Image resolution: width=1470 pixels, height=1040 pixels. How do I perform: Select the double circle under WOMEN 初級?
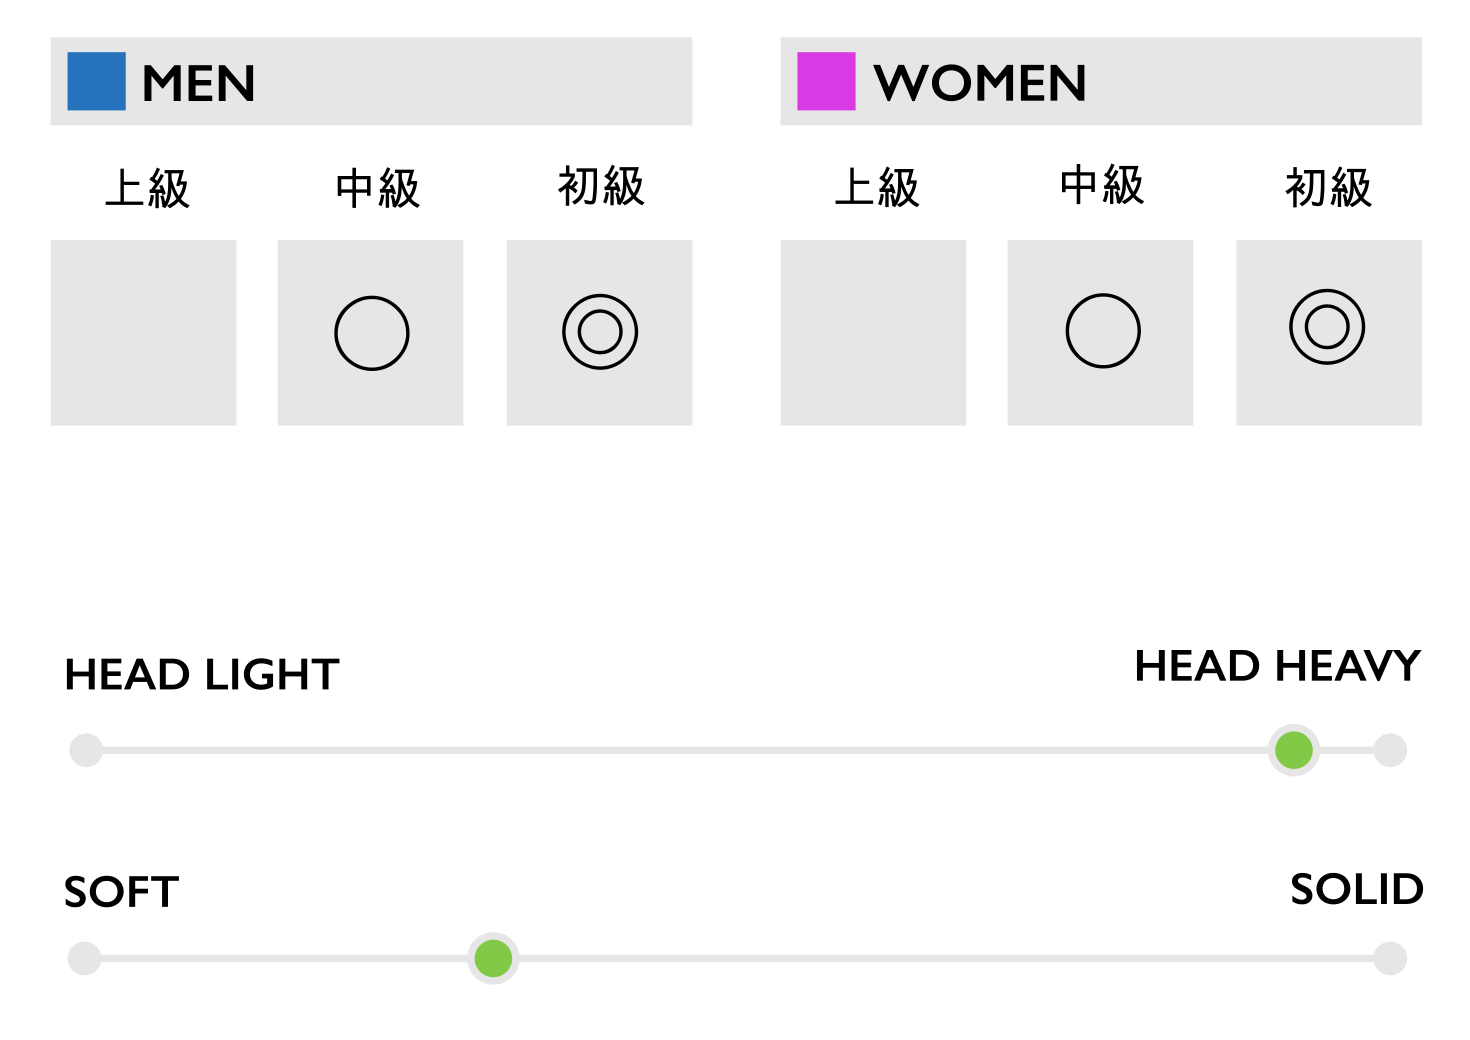coord(1327,327)
